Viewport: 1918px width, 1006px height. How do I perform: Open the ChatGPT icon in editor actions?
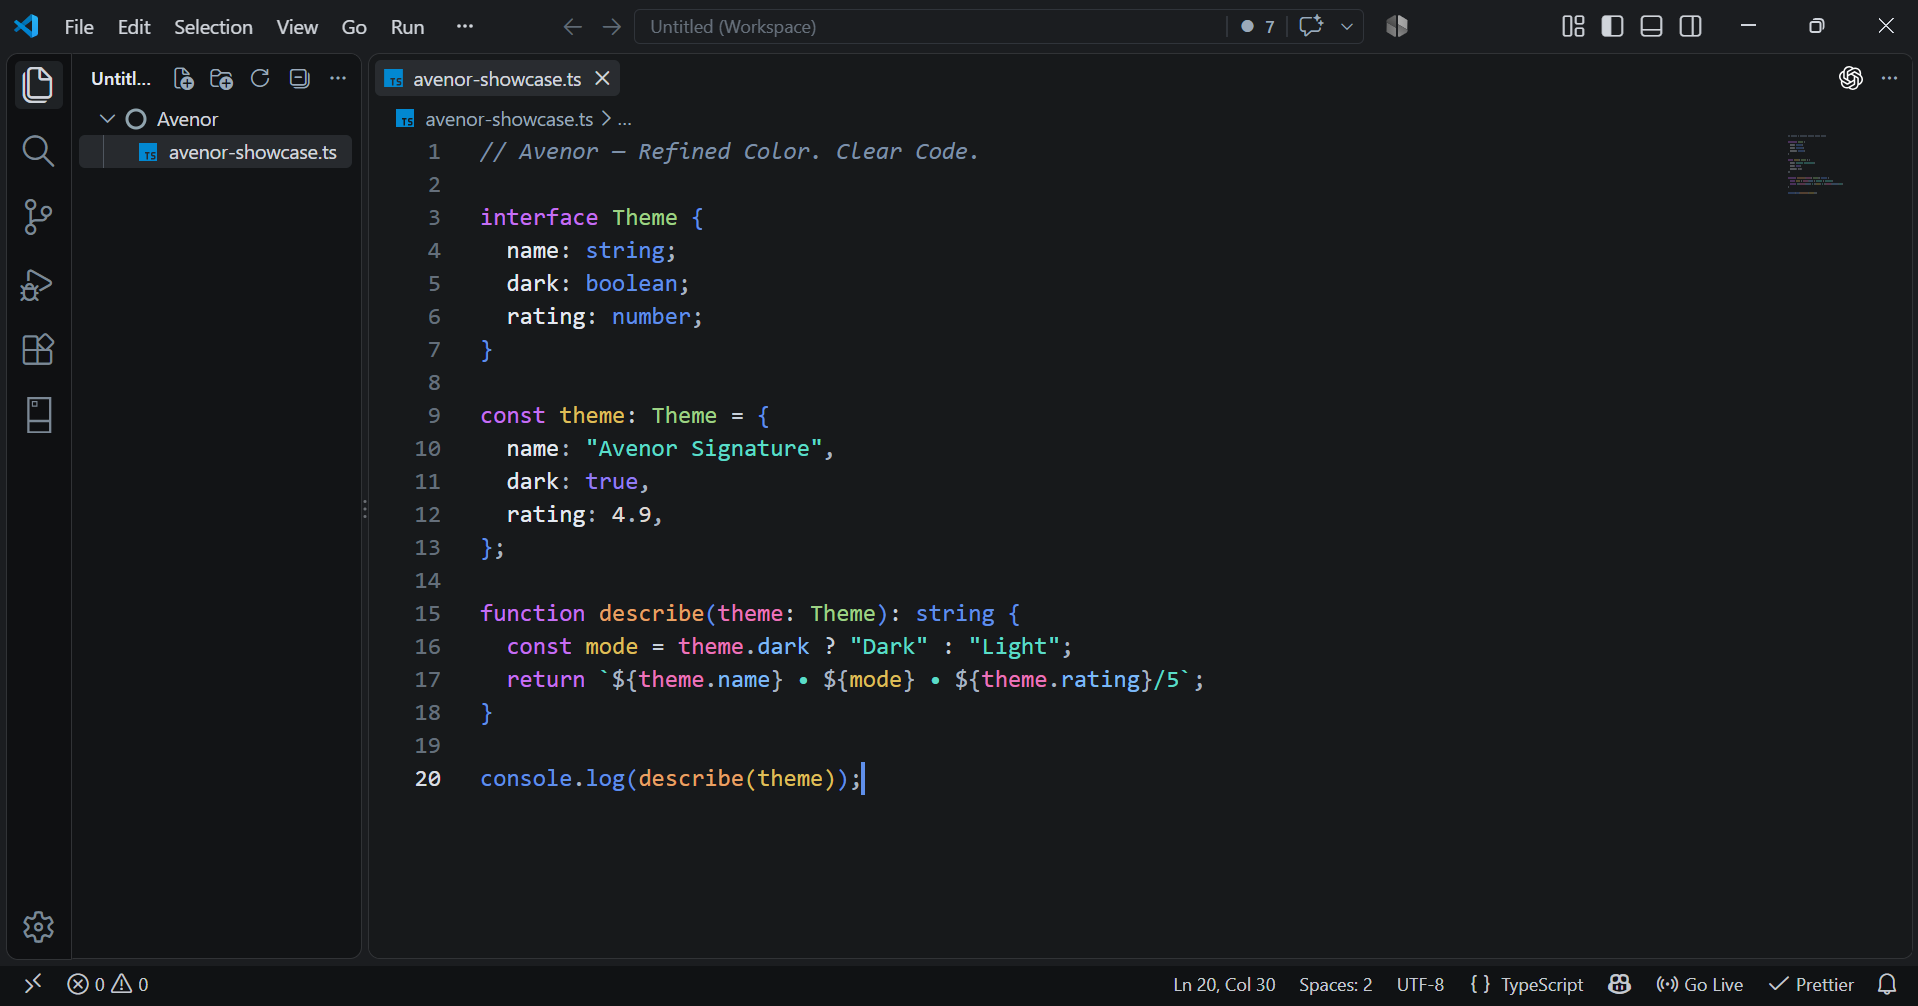(1850, 78)
